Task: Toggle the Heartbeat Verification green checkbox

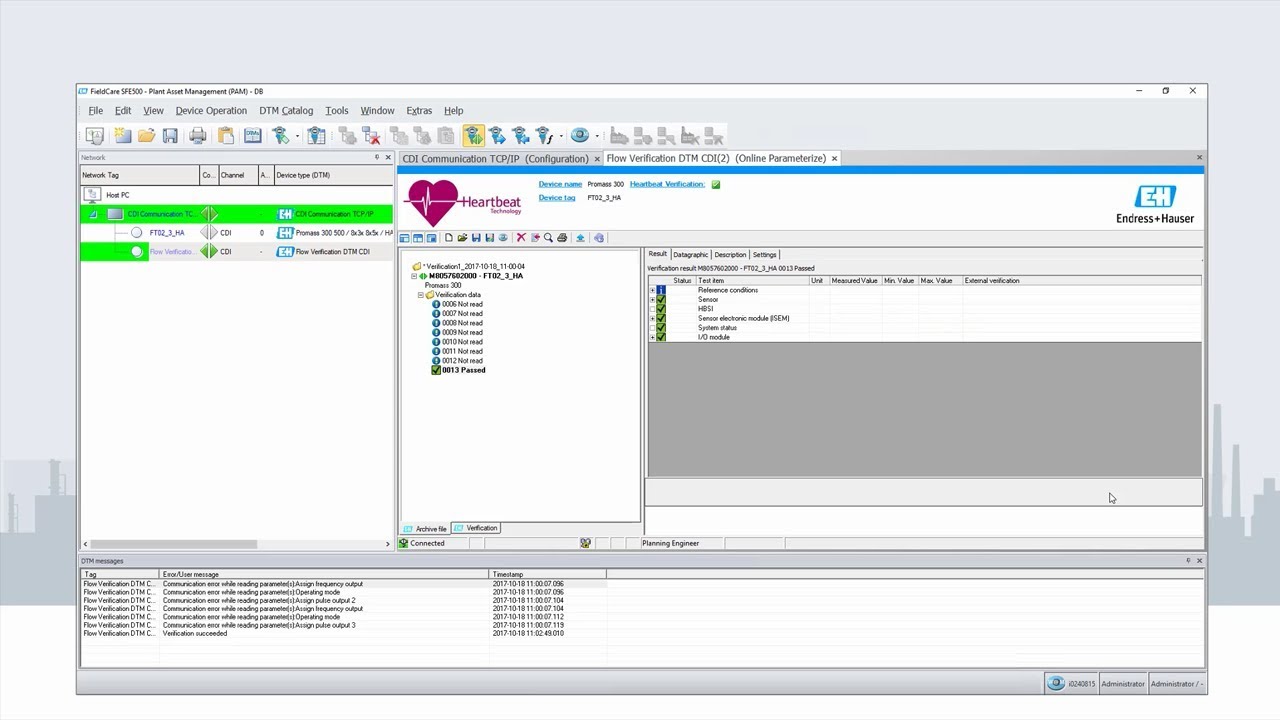Action: click(x=715, y=184)
